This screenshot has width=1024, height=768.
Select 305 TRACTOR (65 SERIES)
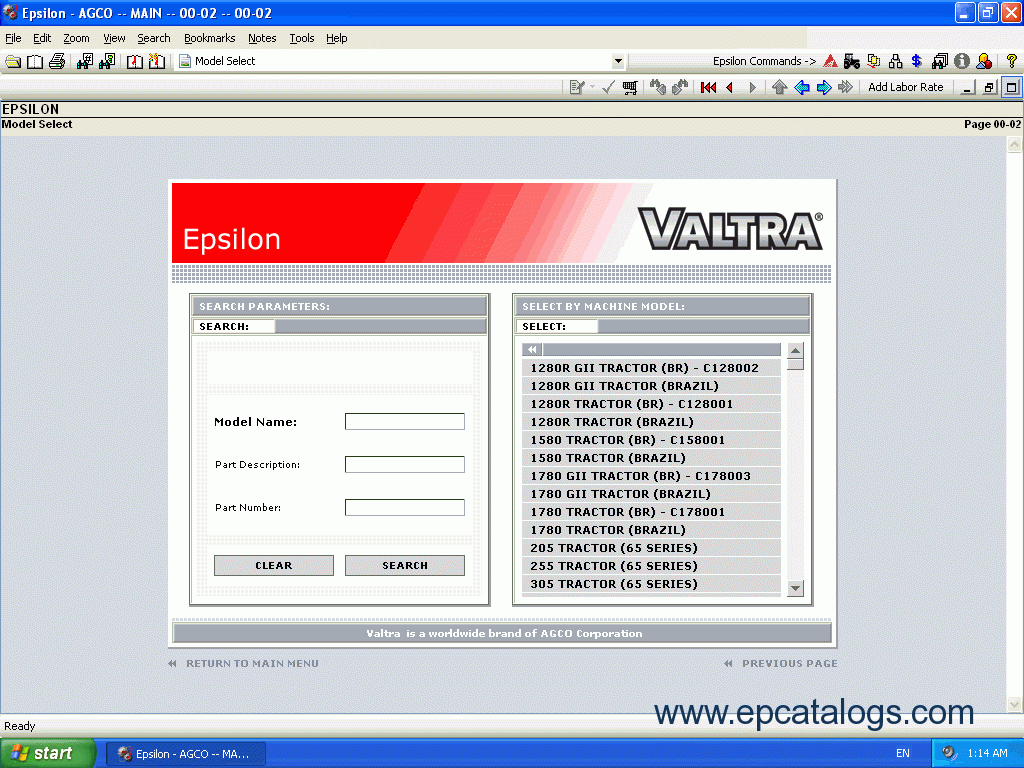point(651,584)
